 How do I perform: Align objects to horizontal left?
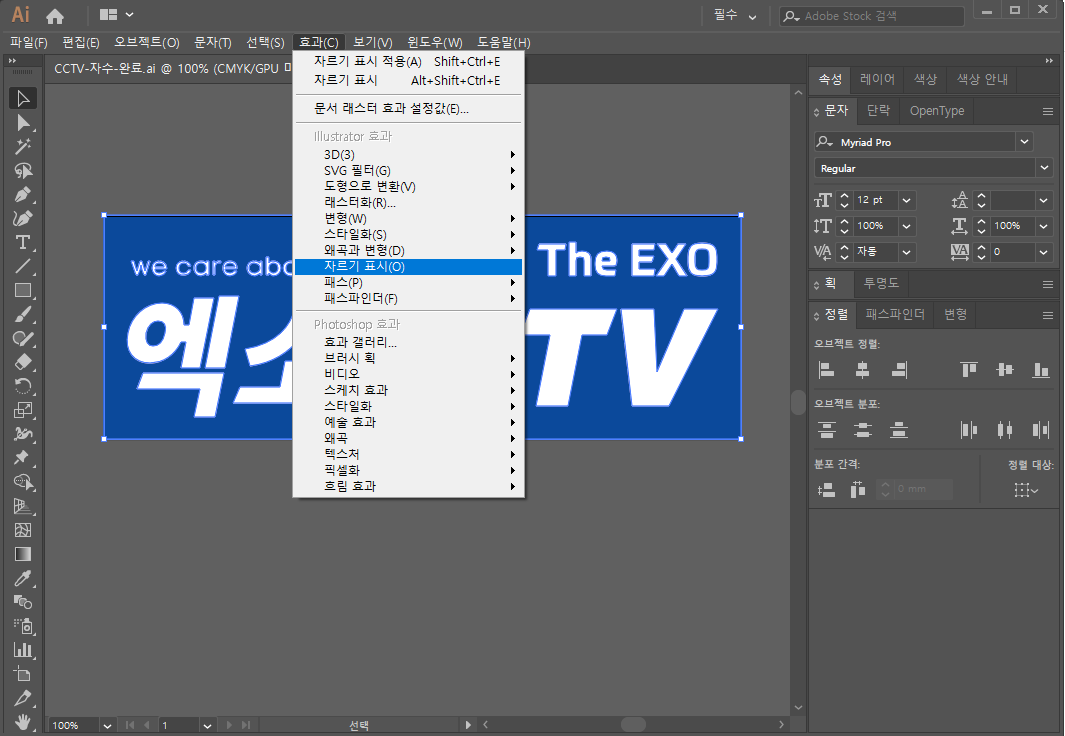(x=826, y=370)
